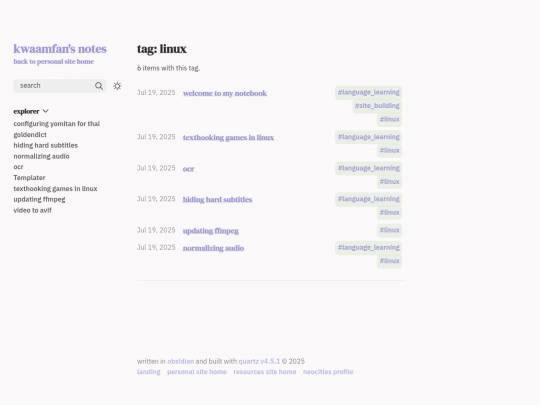This screenshot has height=405, width=540.
Task: Click the search magnifier icon
Action: (99, 86)
